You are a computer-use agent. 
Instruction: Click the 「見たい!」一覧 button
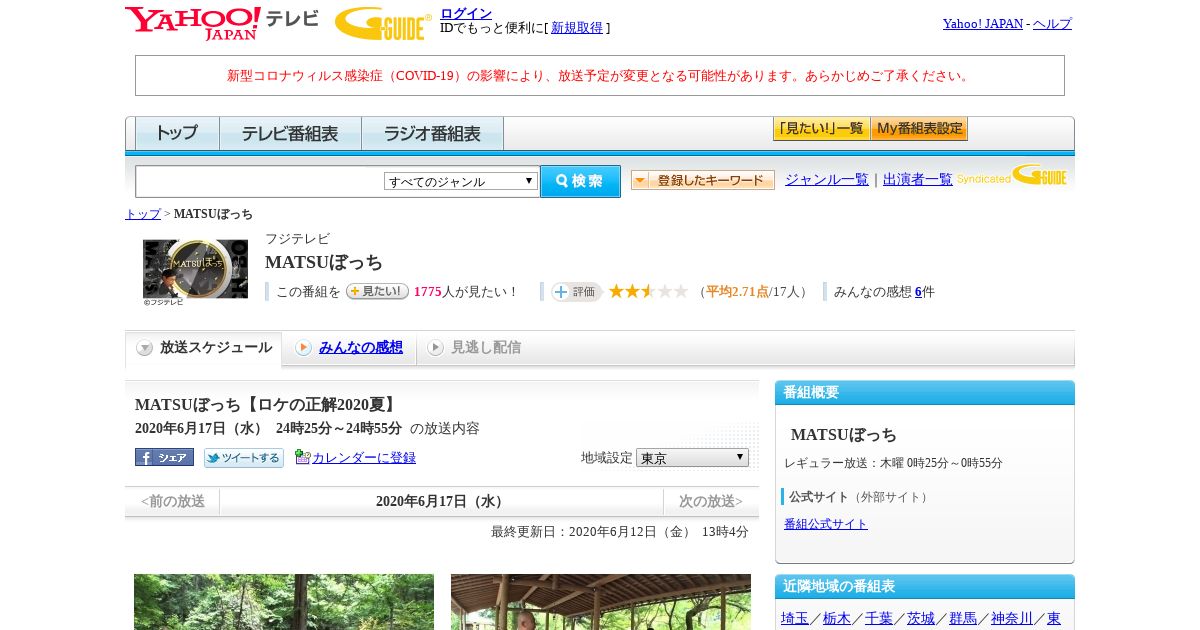click(821, 129)
